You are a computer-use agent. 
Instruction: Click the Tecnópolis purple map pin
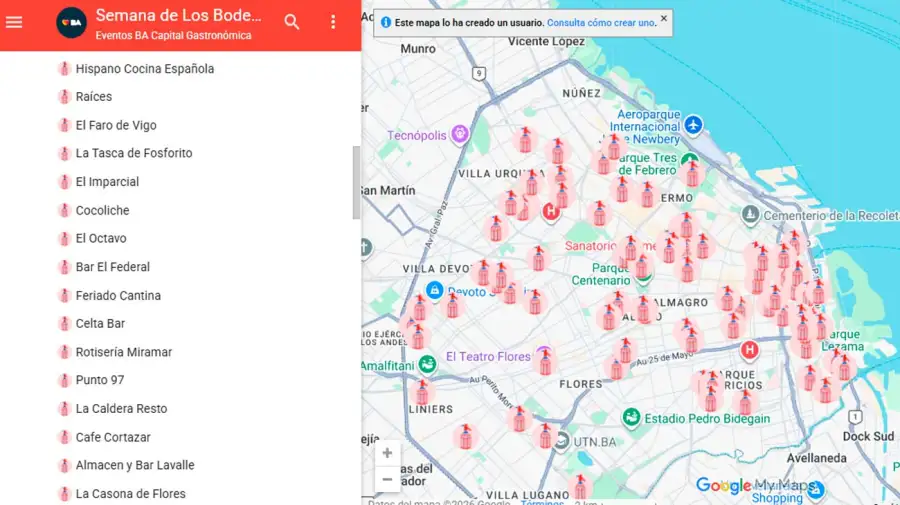pos(460,135)
